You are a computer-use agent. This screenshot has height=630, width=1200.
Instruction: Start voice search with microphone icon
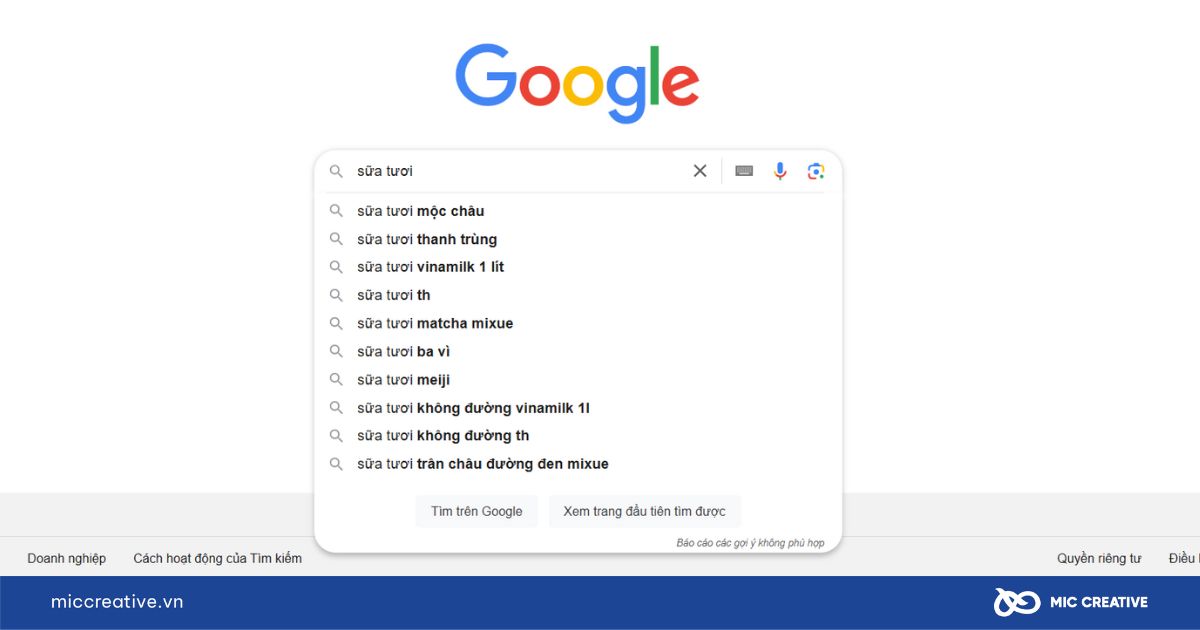click(780, 171)
